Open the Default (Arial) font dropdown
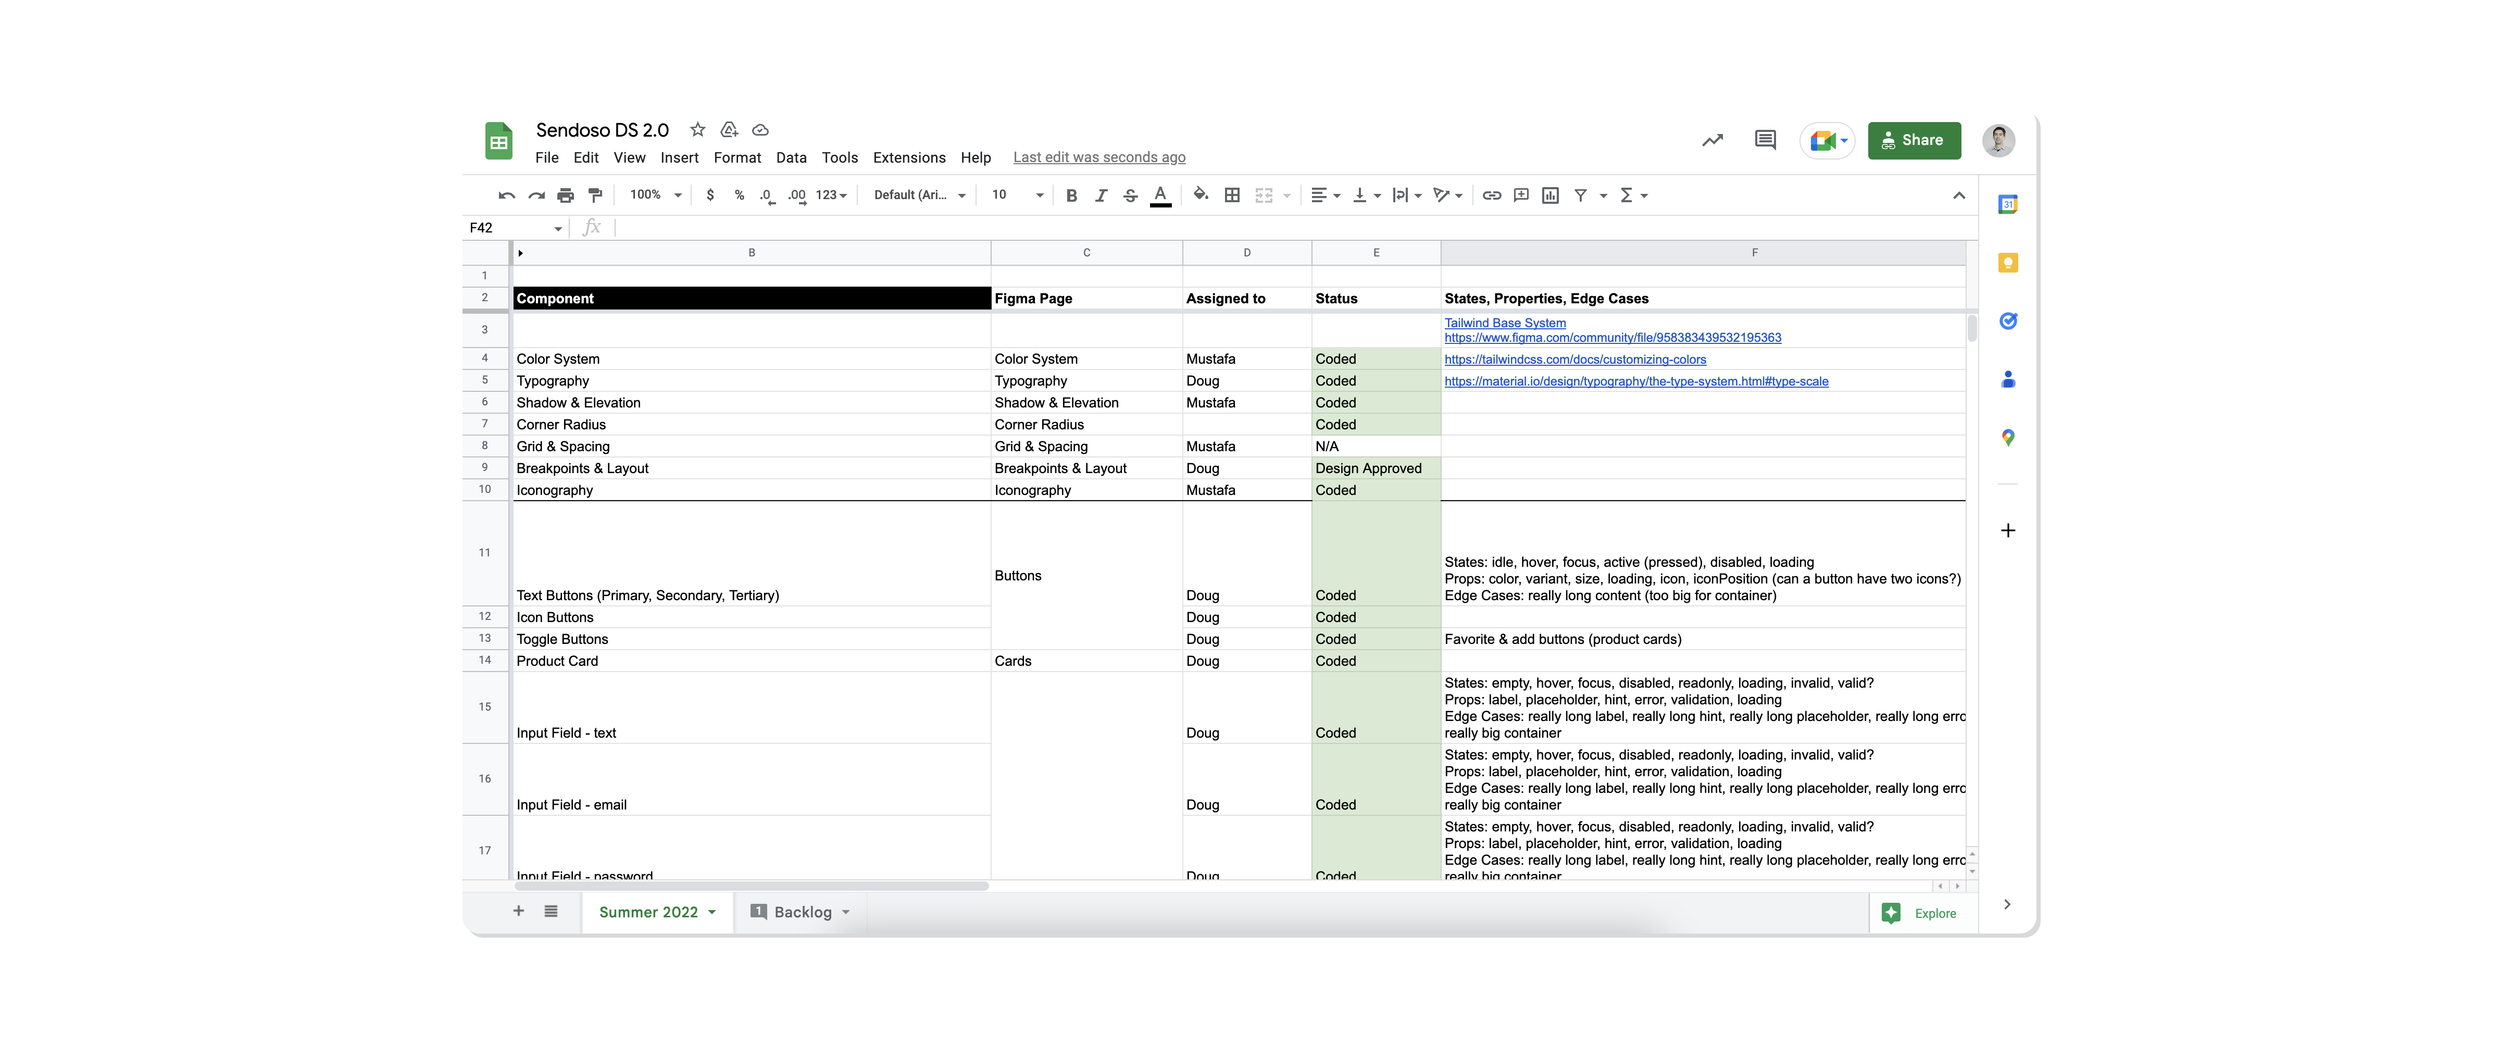The width and height of the screenshot is (2500, 1042). point(919,195)
